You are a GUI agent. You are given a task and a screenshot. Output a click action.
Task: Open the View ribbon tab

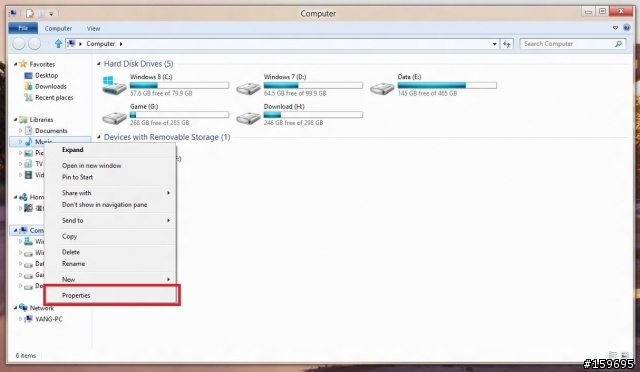coord(93,28)
